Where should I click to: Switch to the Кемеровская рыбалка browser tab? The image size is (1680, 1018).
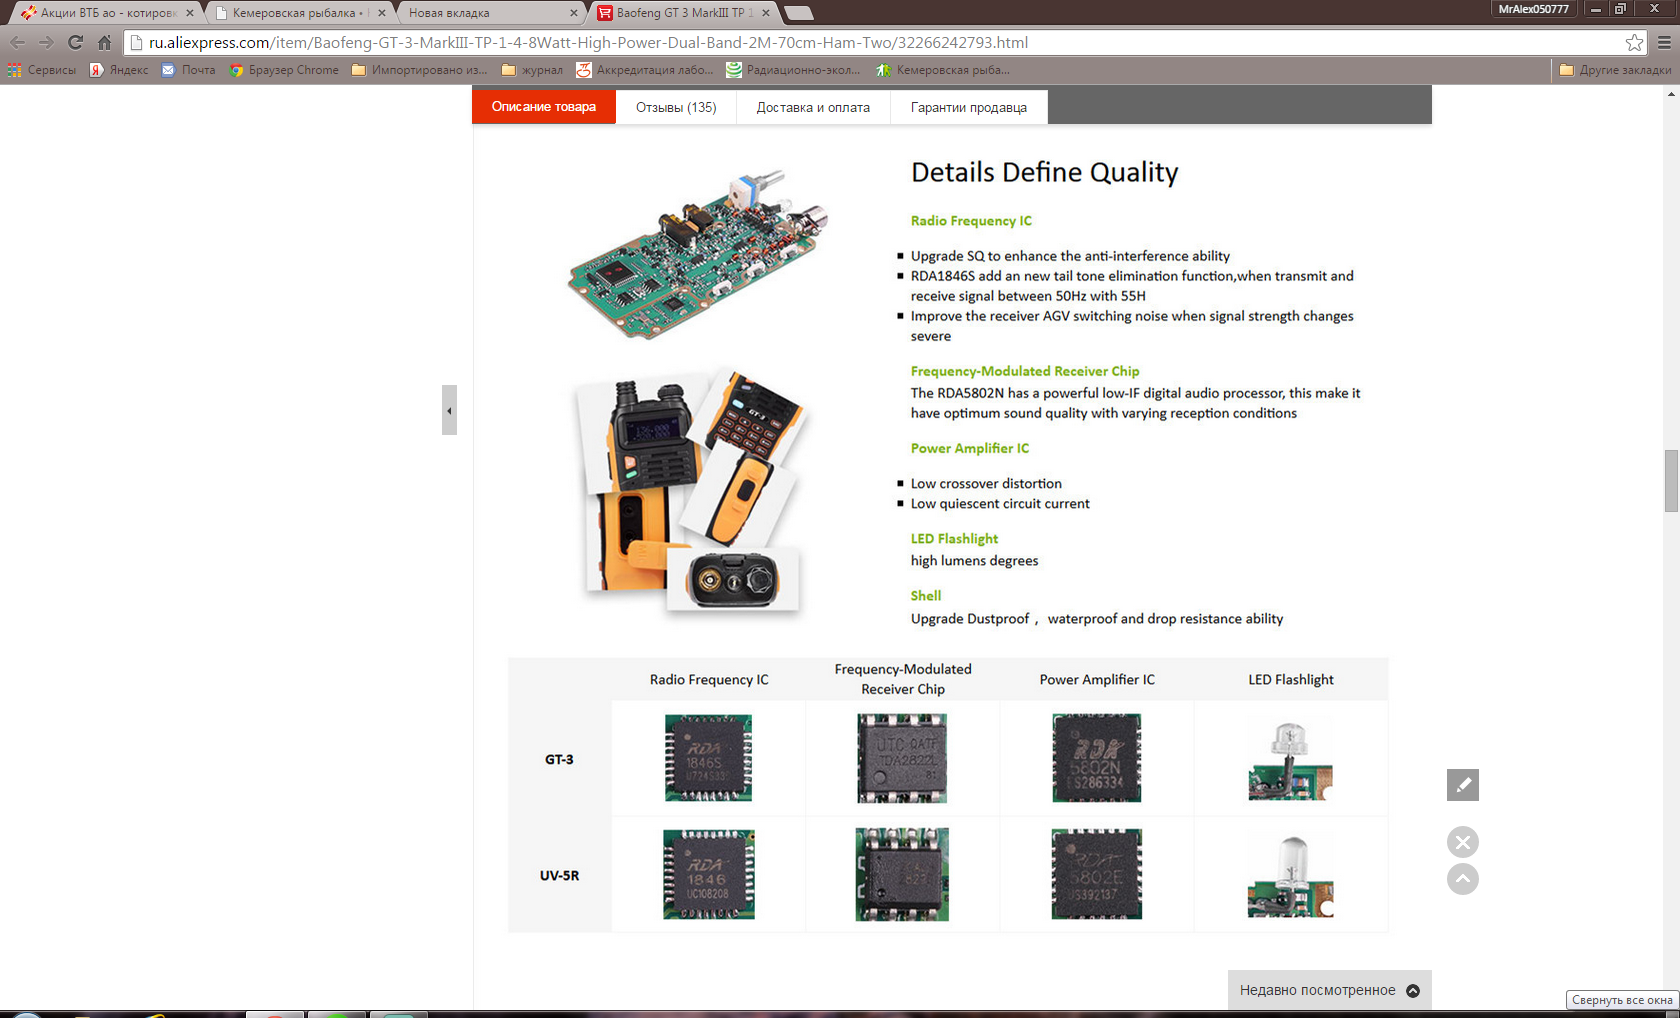pos(296,13)
